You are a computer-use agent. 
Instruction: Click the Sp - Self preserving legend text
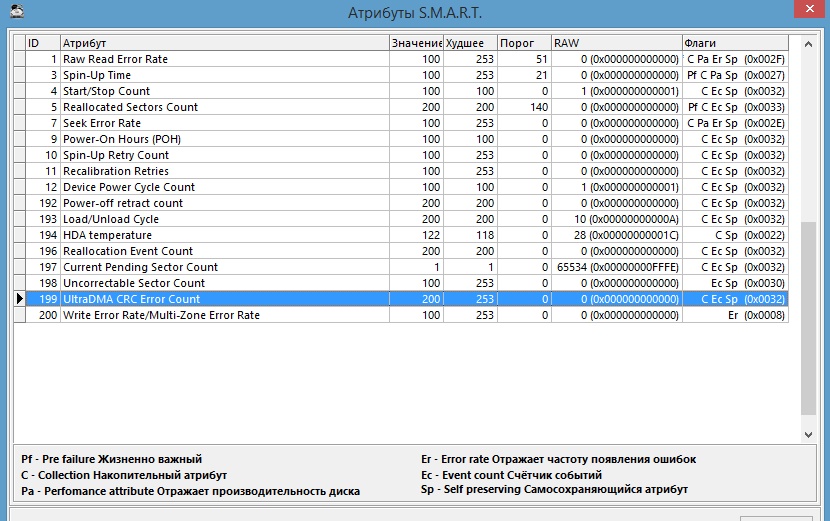tap(554, 489)
